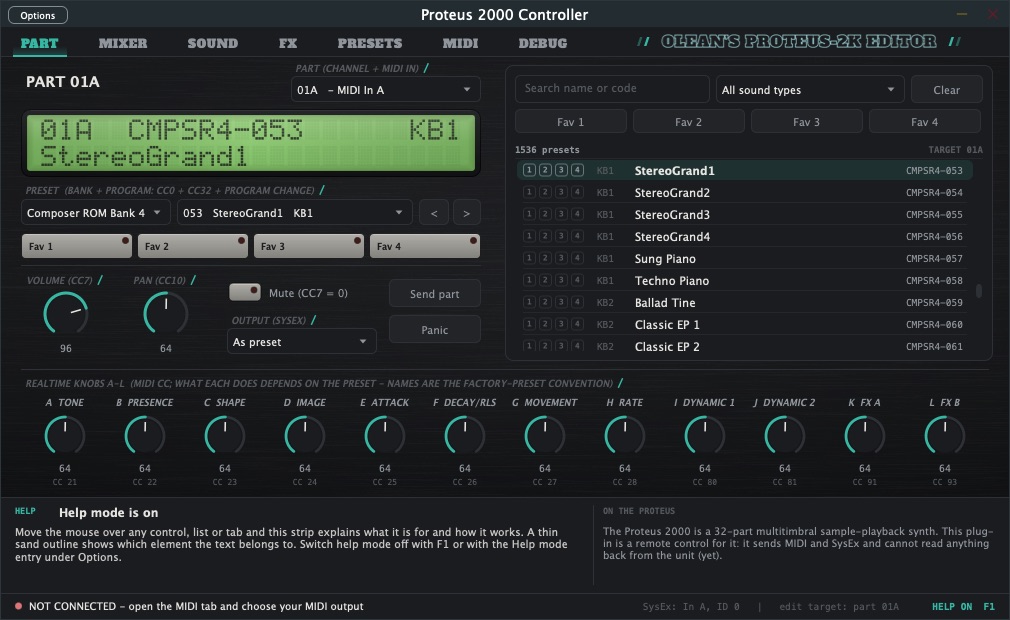This screenshot has height=620, width=1010.
Task: Assign Ballad Tine to favorite slot 2
Action: tap(545, 302)
